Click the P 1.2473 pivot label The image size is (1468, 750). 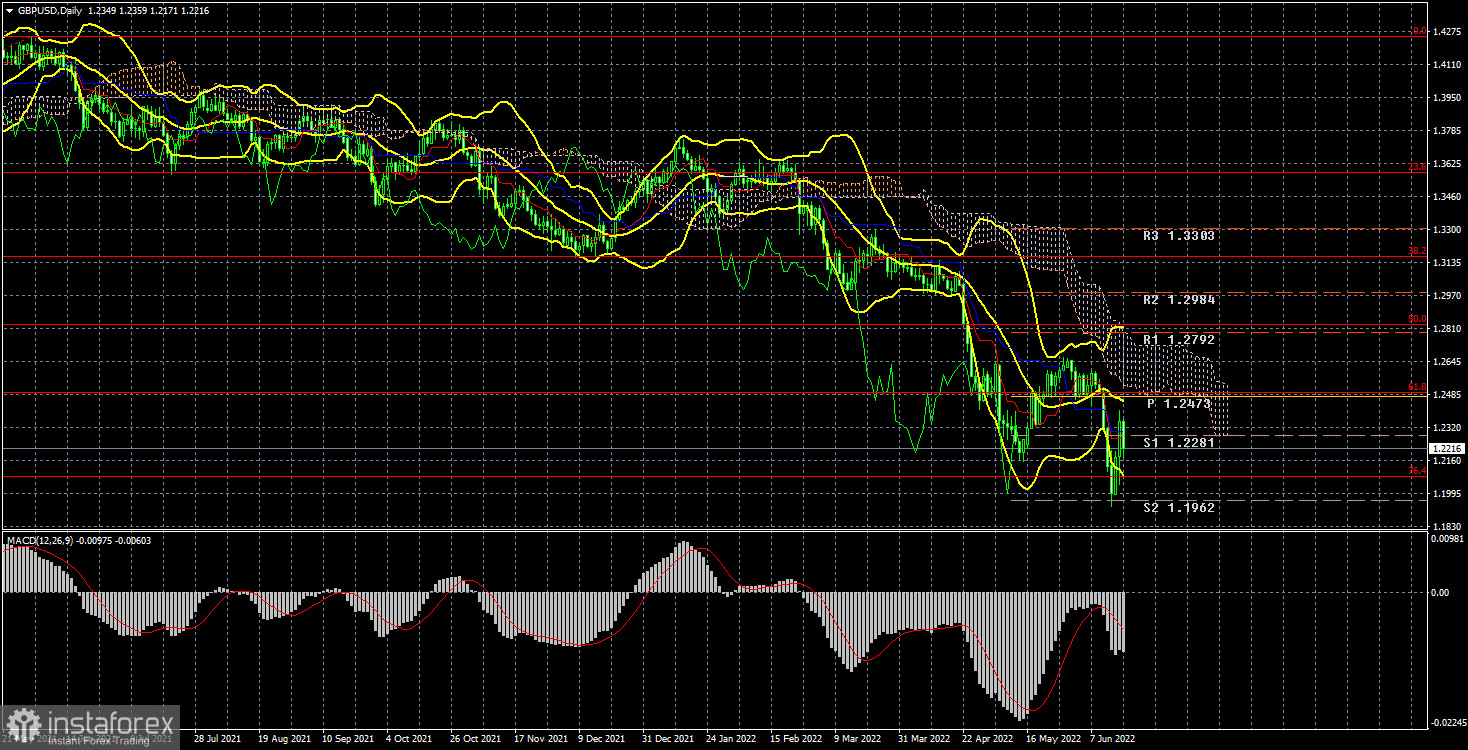coord(1179,404)
